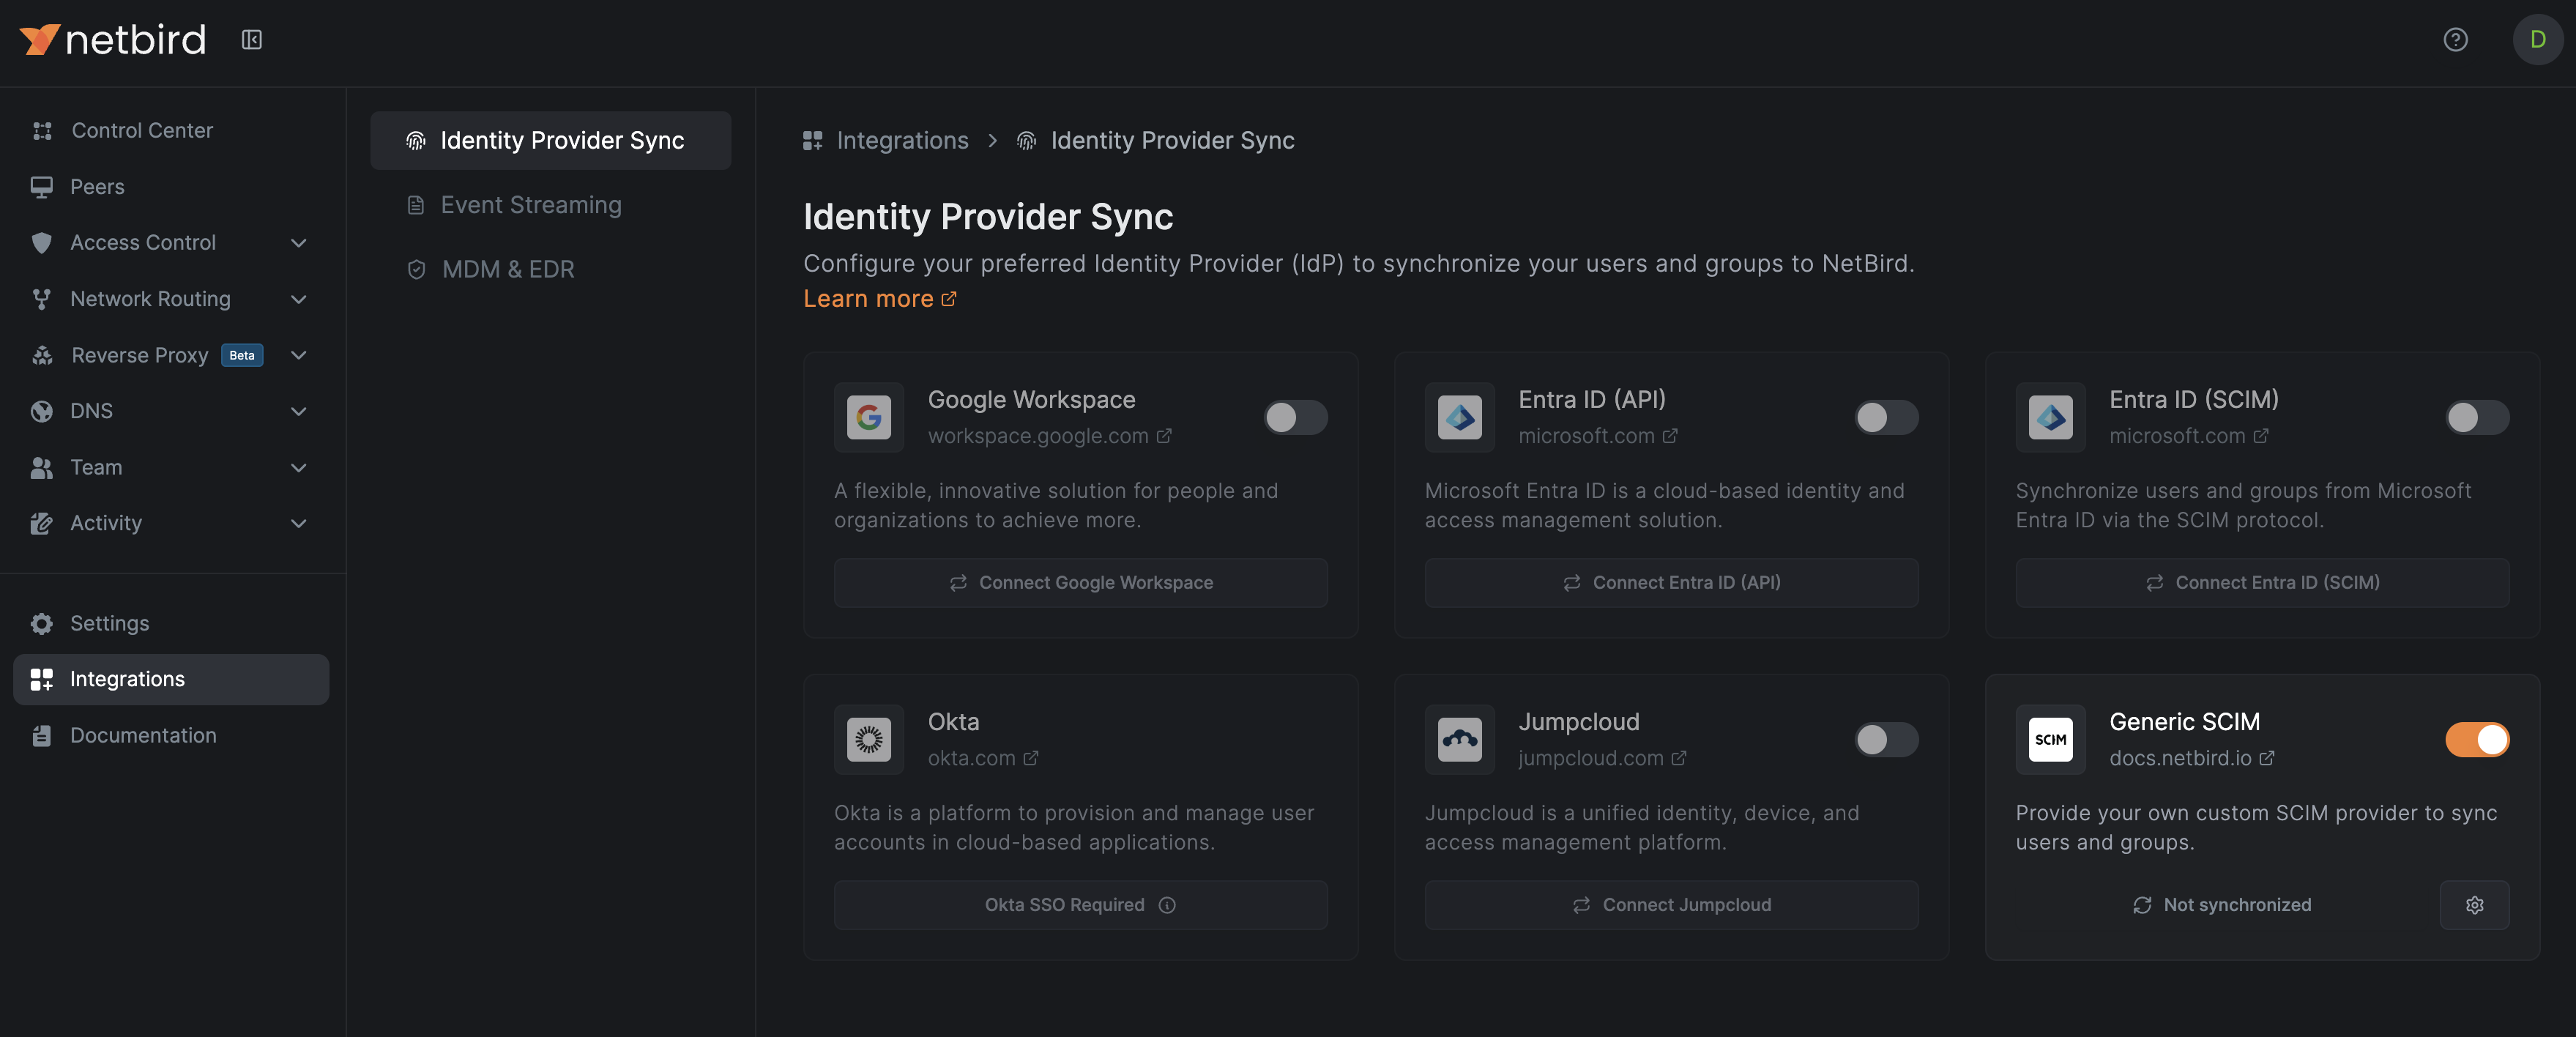The height and width of the screenshot is (1037, 2576).
Task: Open Settings in the sidebar
Action: [171, 624]
